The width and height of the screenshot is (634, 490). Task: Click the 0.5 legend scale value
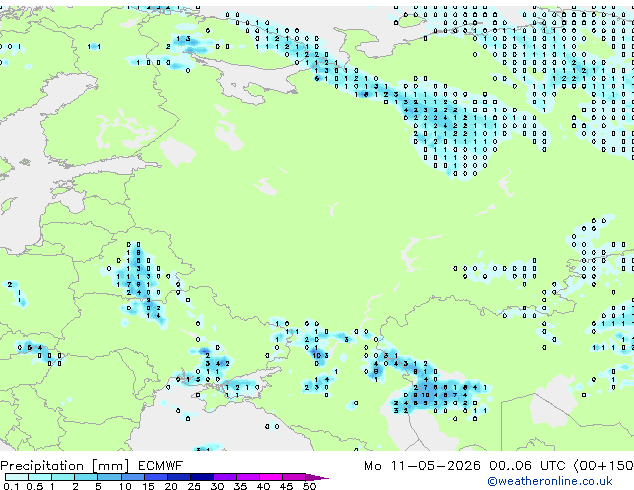[x=35, y=486]
